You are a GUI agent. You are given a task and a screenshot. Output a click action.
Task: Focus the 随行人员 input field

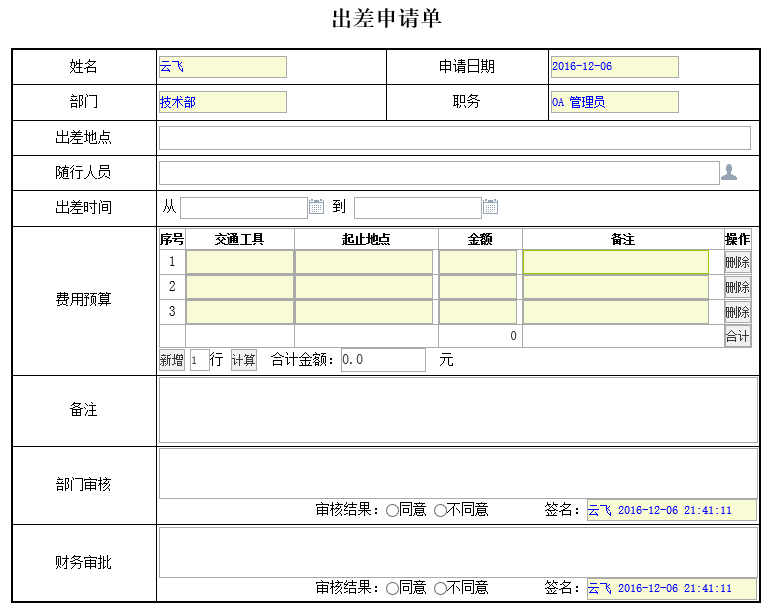[439, 173]
